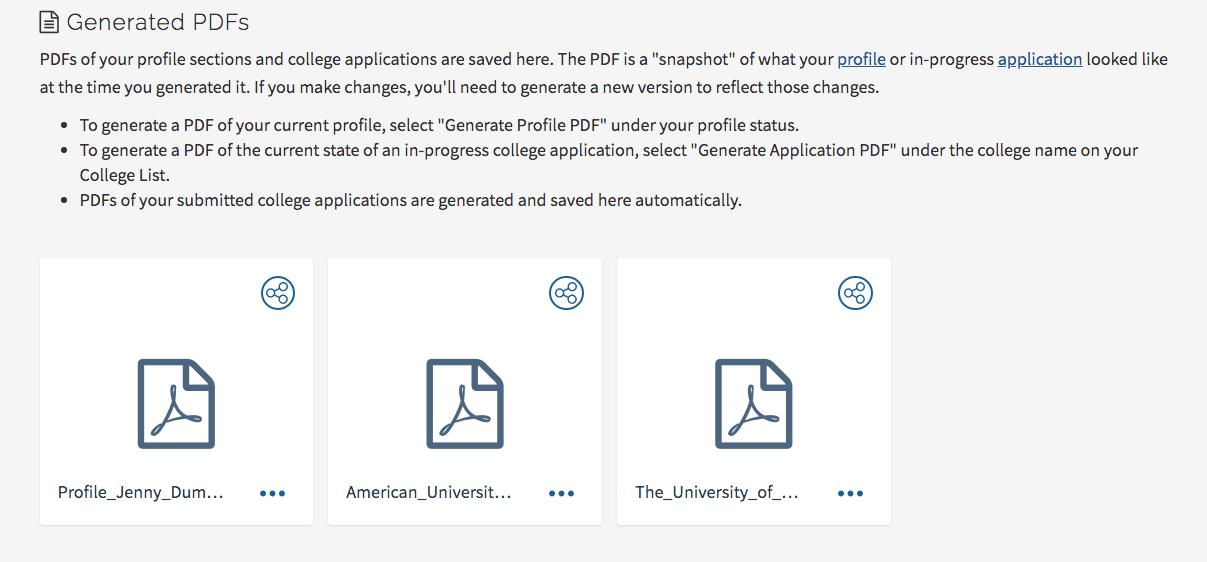This screenshot has width=1207, height=562.
Task: Select the The_University_of_… file name
Action: (x=717, y=492)
